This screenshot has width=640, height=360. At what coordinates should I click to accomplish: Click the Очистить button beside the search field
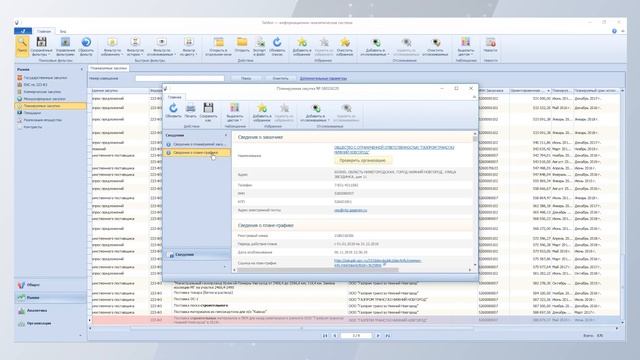[280, 78]
